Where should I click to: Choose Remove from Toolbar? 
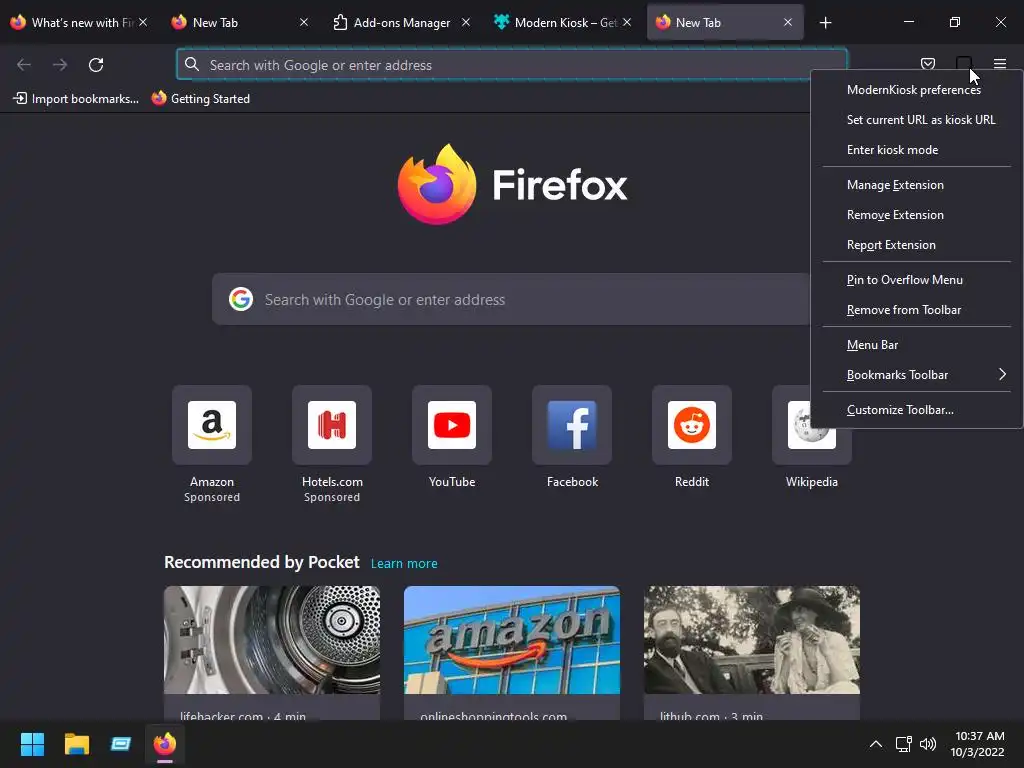(x=917, y=310)
